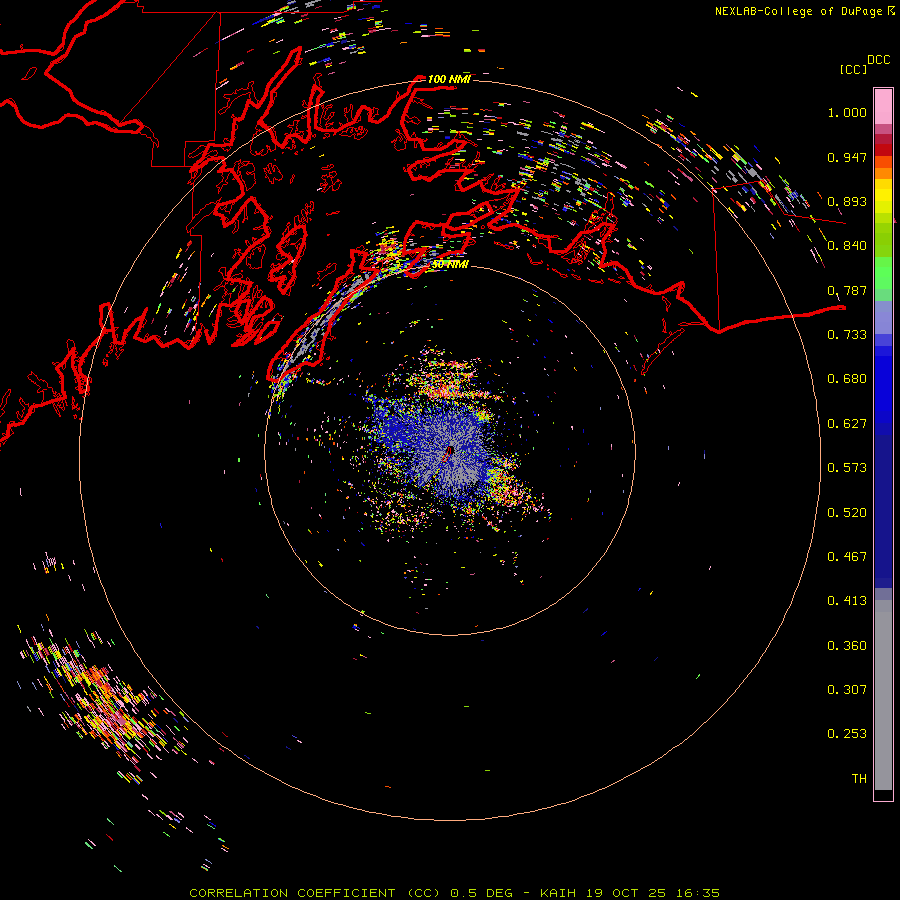
Task: Pick the orange segment of the color bar
Action: pos(883,173)
